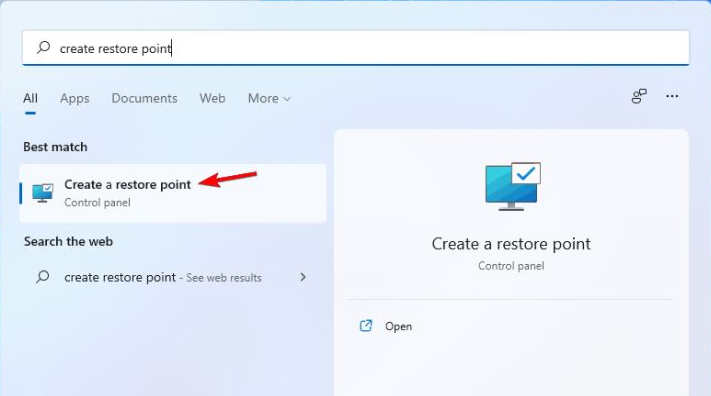Click the Search the web heading

click(x=68, y=241)
